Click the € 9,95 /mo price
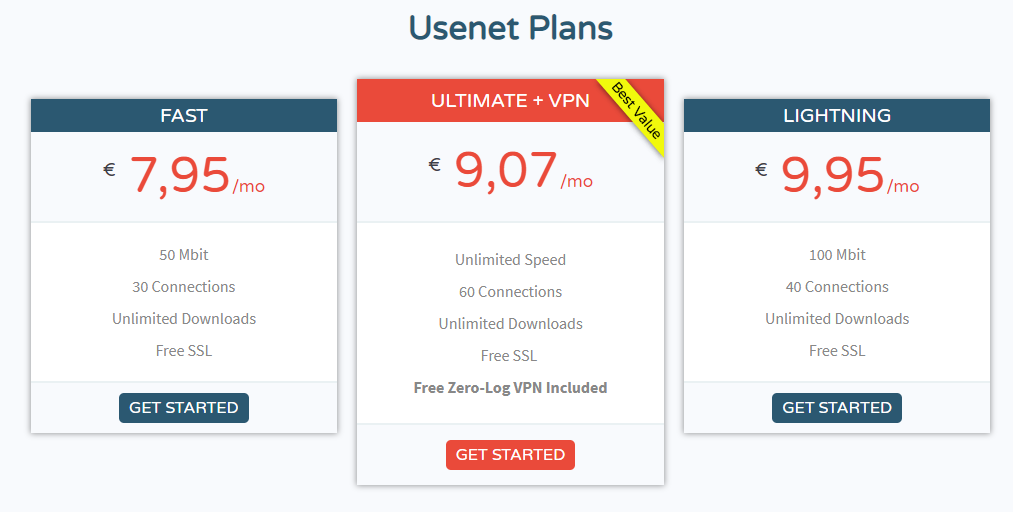 click(837, 176)
